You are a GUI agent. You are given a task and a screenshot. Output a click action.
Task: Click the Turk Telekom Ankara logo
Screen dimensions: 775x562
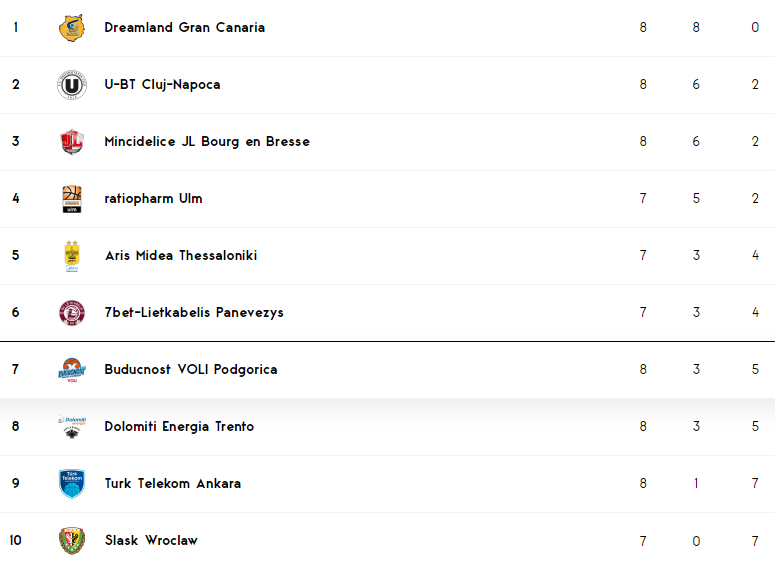tap(72, 484)
